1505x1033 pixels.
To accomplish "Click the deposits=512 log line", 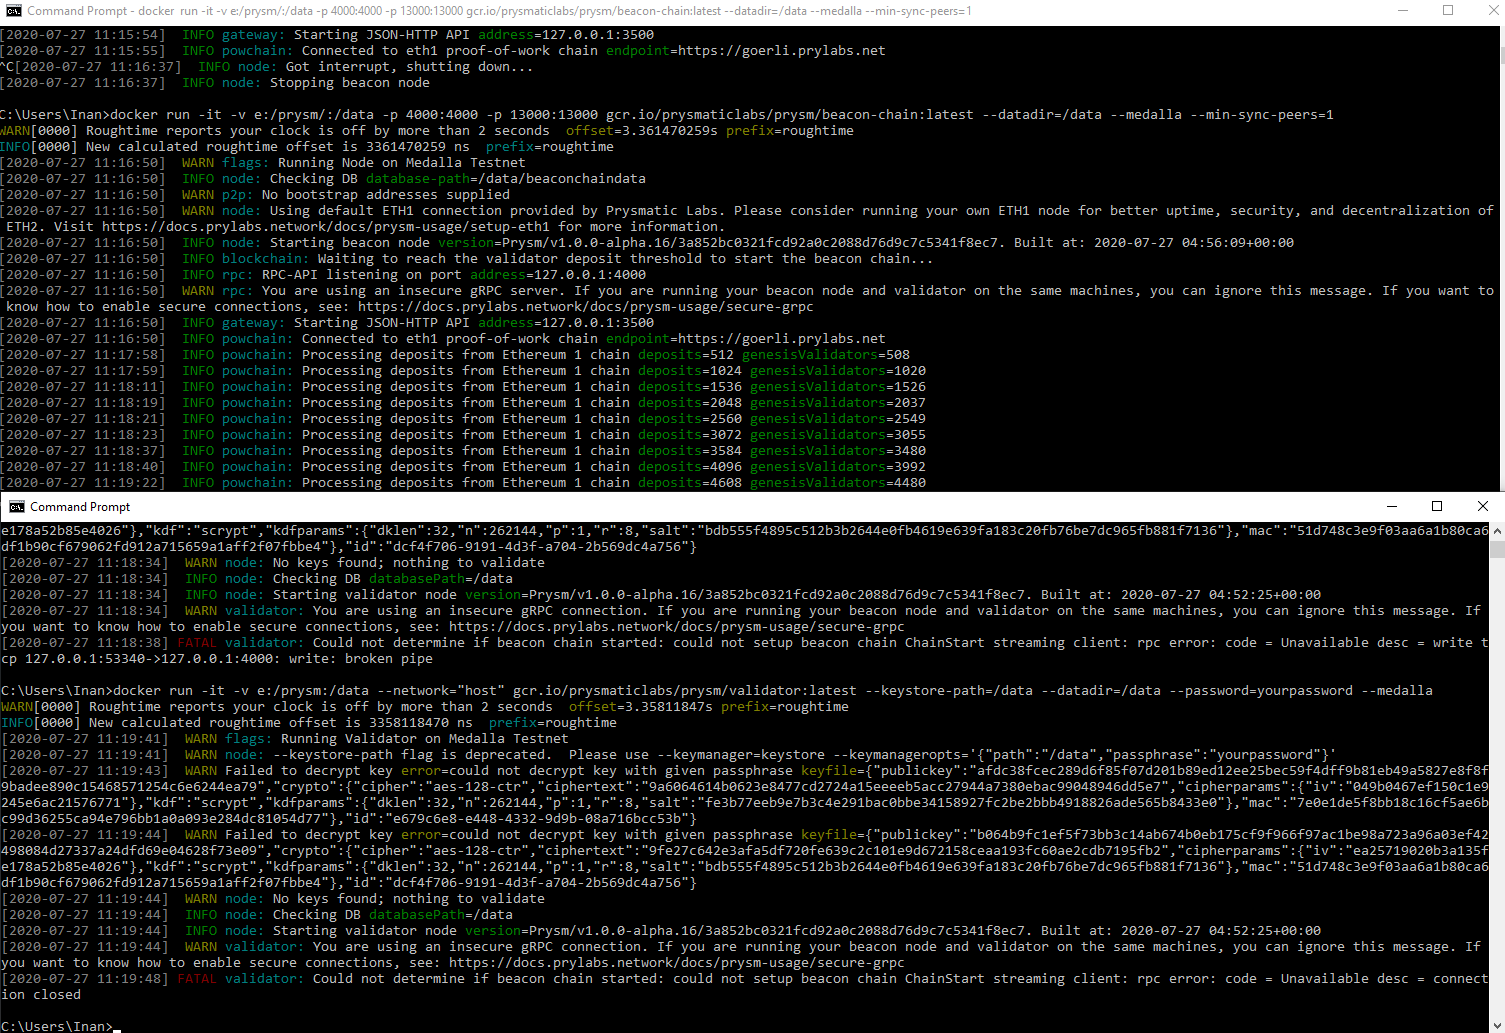I will [x=455, y=355].
